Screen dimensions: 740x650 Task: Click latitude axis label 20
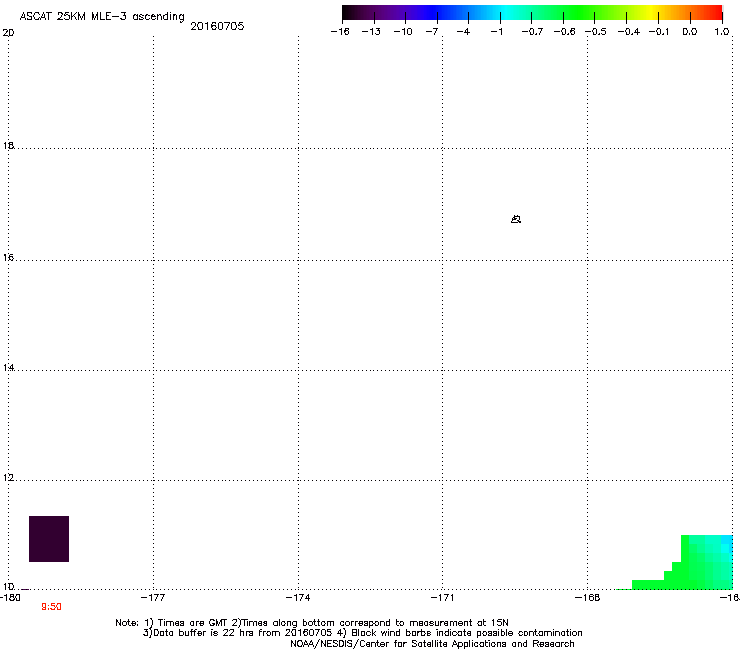[8, 33]
